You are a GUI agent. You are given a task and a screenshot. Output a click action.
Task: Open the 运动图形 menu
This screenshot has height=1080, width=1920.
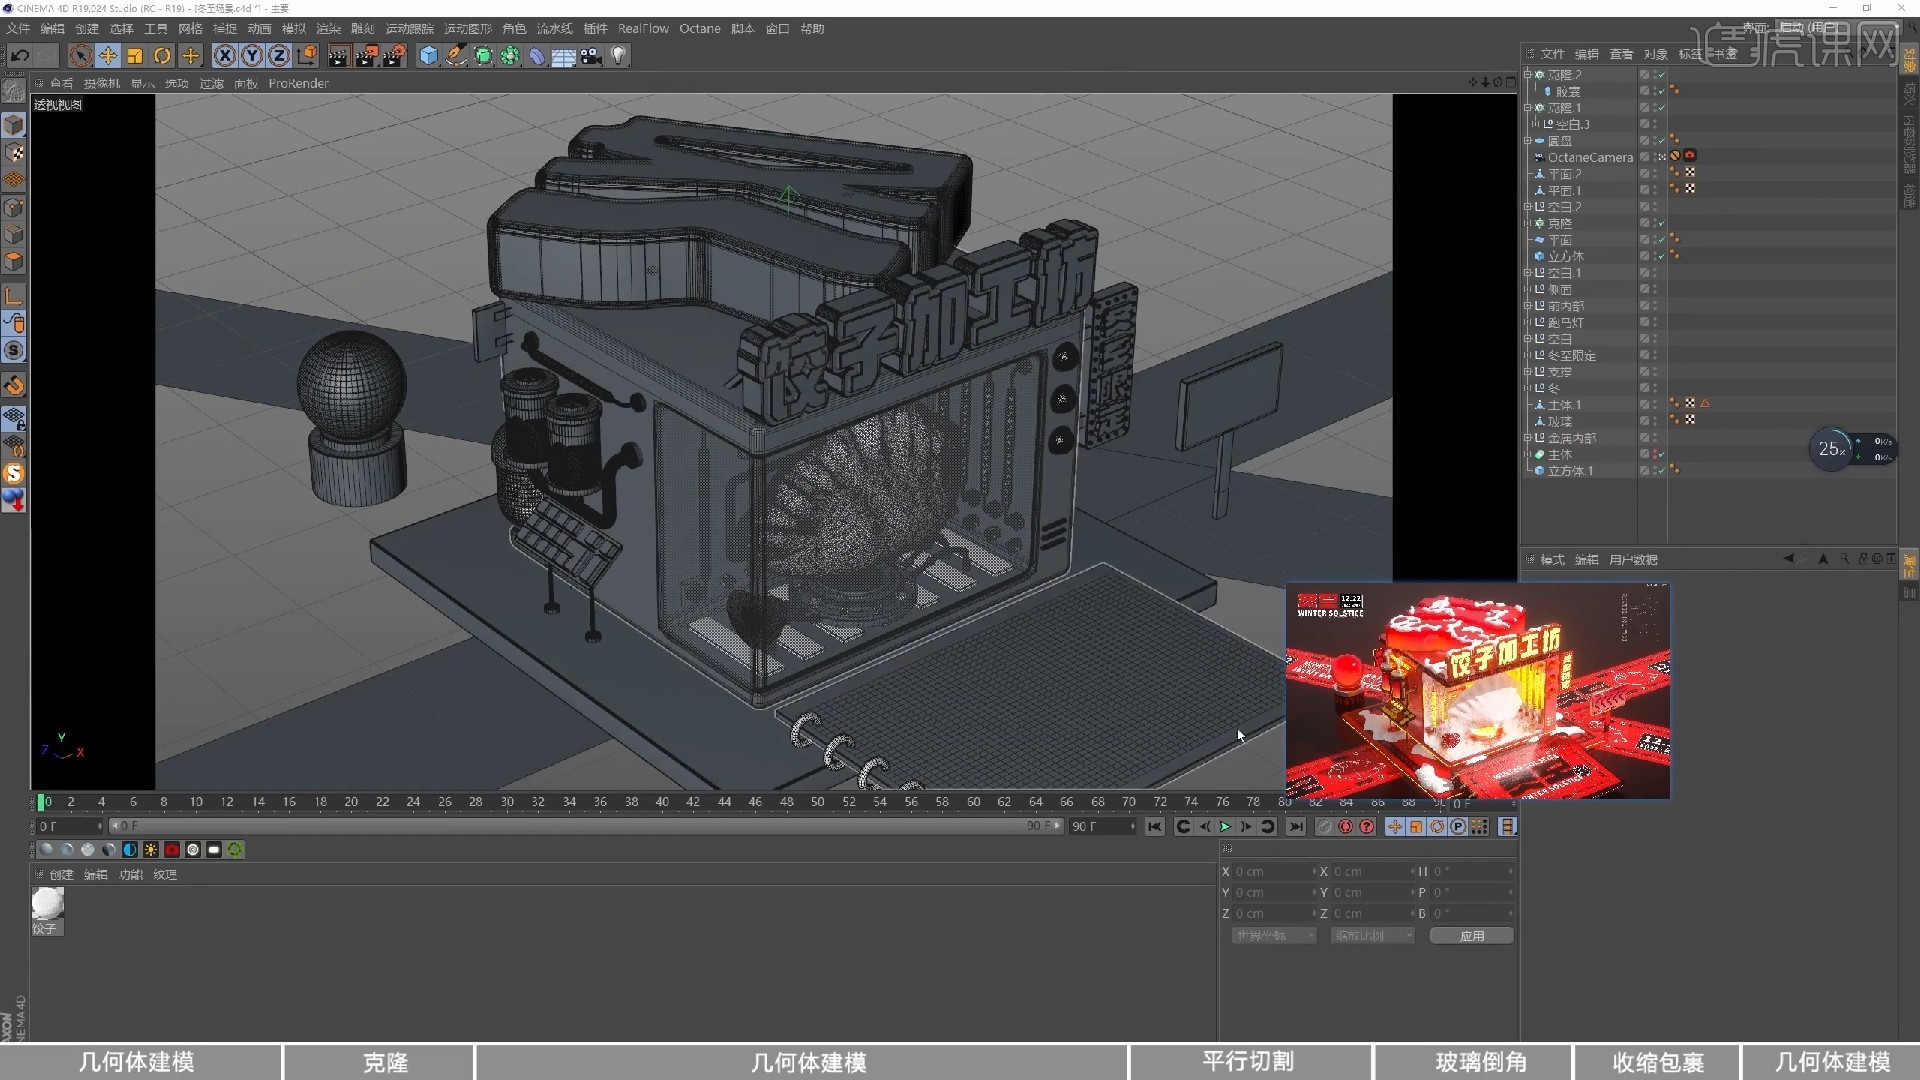pos(468,29)
